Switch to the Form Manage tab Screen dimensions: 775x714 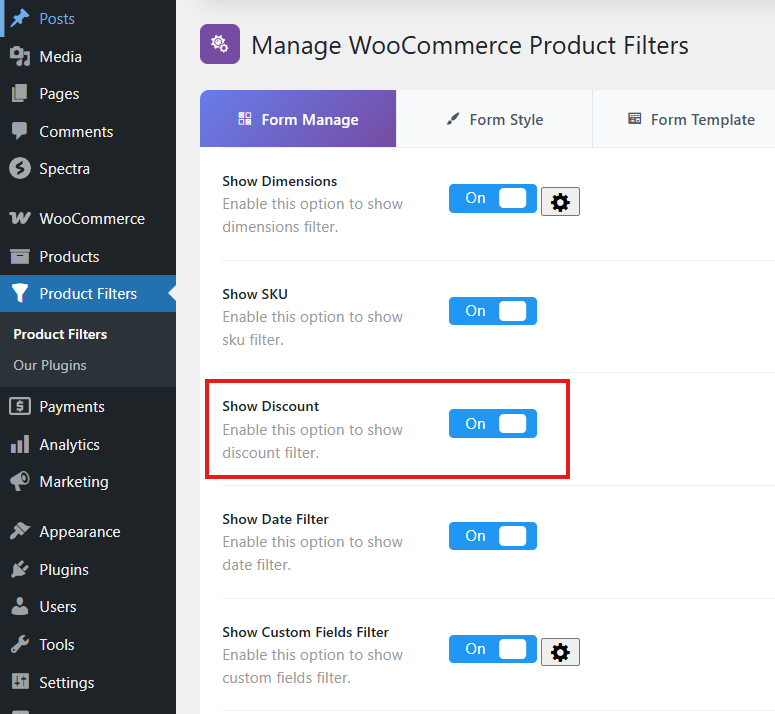(x=298, y=119)
